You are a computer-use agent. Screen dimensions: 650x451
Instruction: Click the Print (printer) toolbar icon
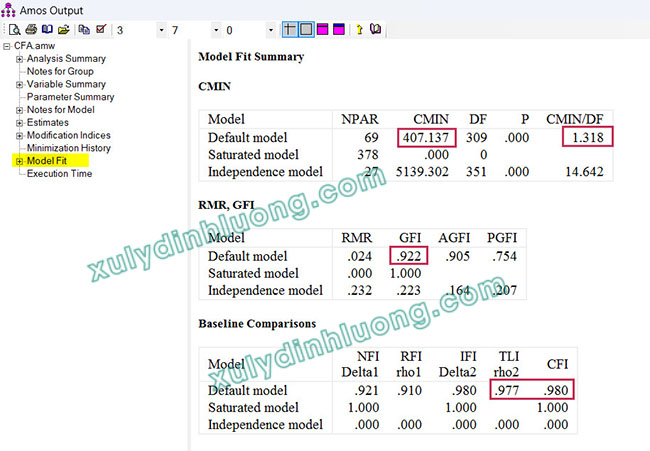click(31, 30)
